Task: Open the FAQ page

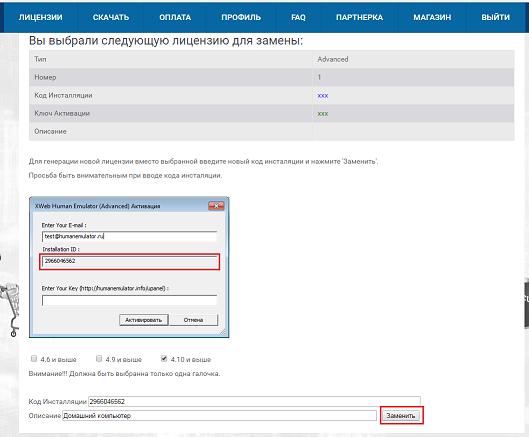Action: [x=298, y=17]
